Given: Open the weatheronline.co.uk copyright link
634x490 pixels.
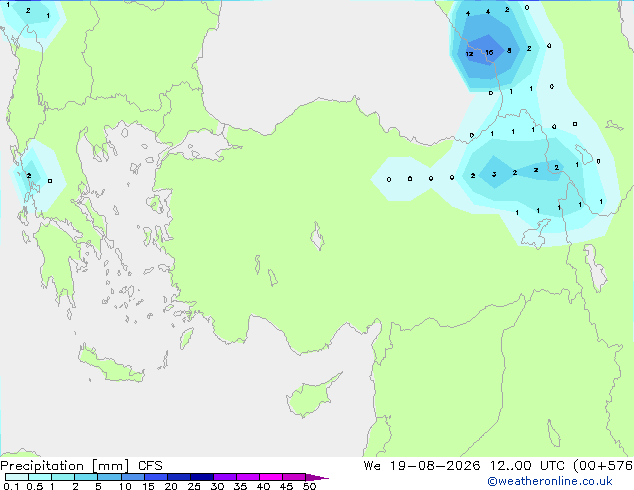Looking at the screenshot, I should tap(550, 481).
